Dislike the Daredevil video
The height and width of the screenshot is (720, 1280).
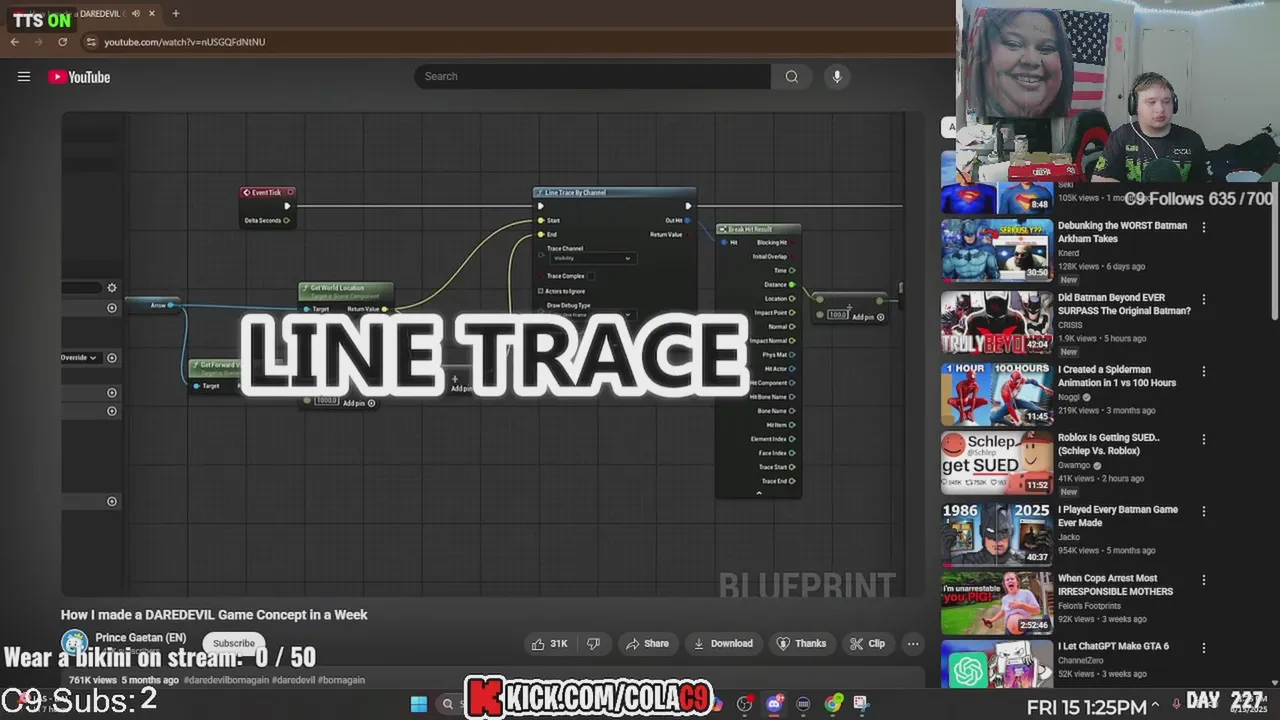click(592, 644)
